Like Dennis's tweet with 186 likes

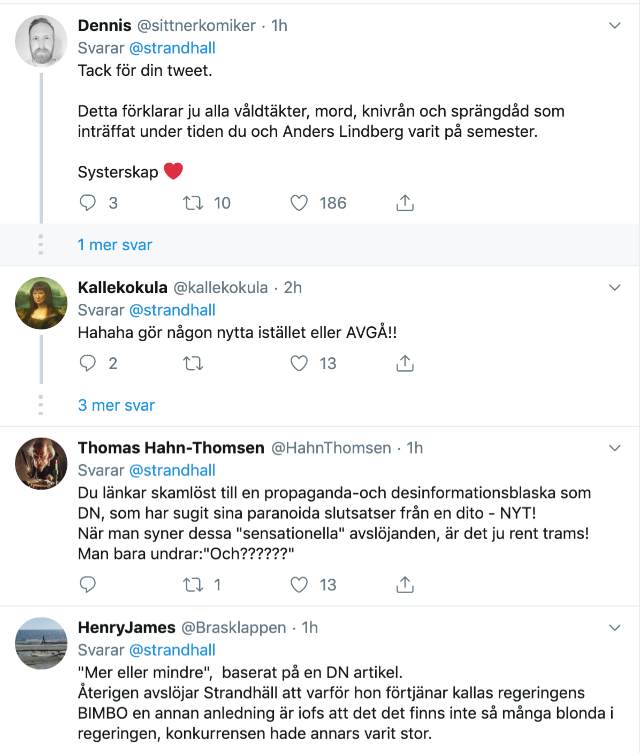tap(299, 203)
